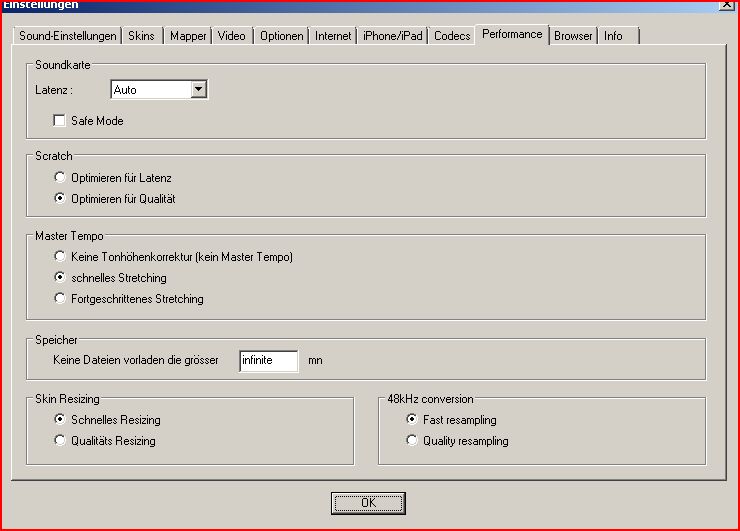740x531 pixels.
Task: Select the Video tab
Action: [232, 36]
